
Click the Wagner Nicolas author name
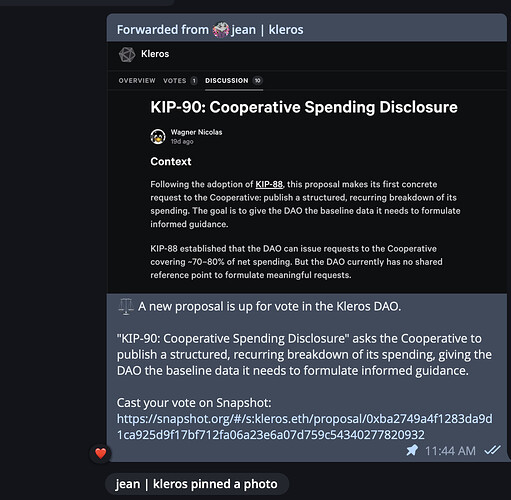(x=196, y=132)
